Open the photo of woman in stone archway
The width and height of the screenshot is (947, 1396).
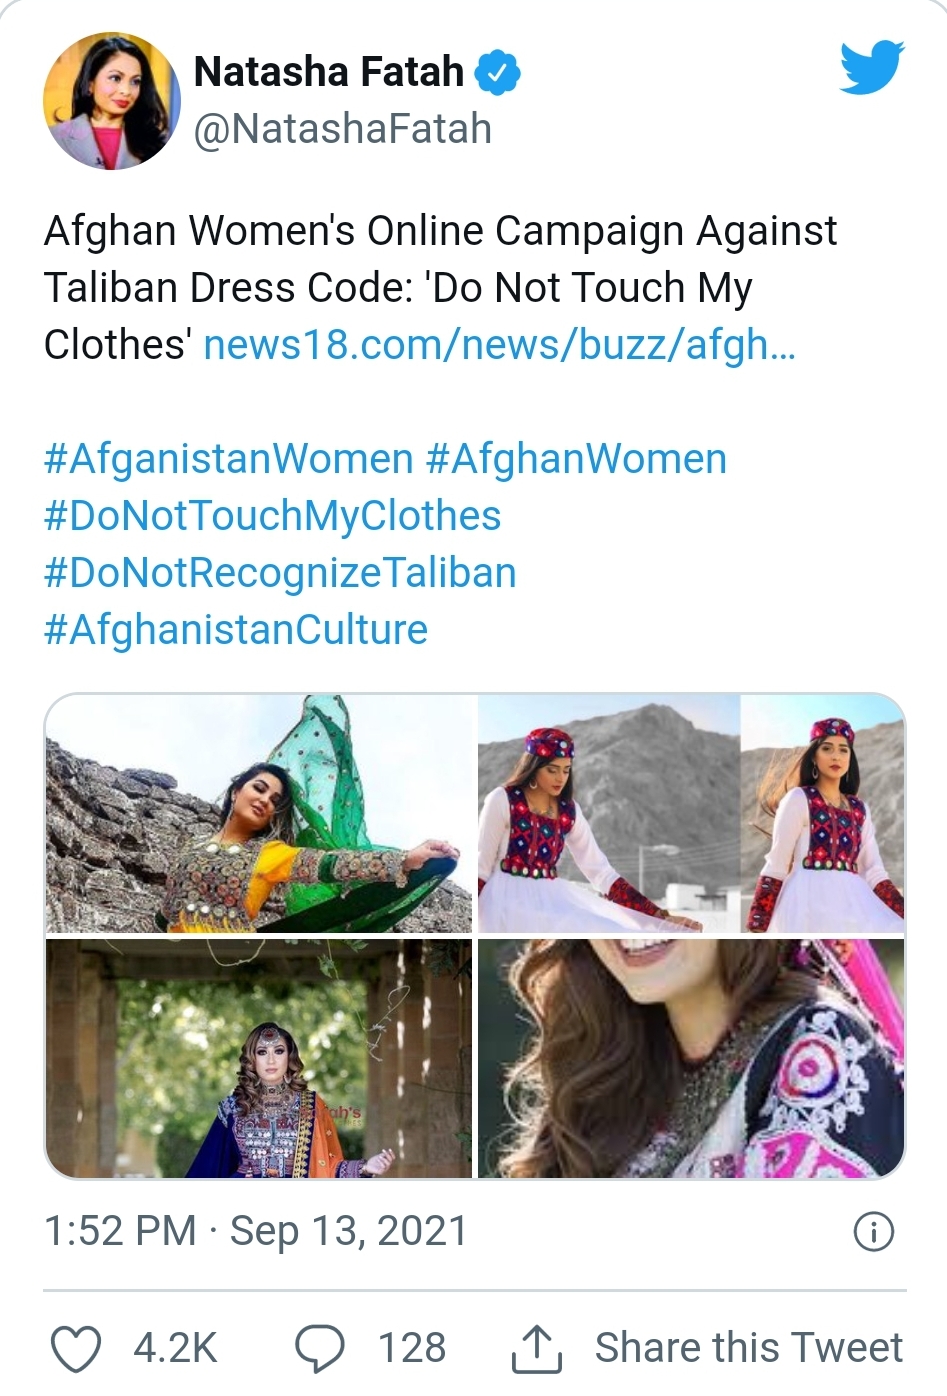[259, 1058]
